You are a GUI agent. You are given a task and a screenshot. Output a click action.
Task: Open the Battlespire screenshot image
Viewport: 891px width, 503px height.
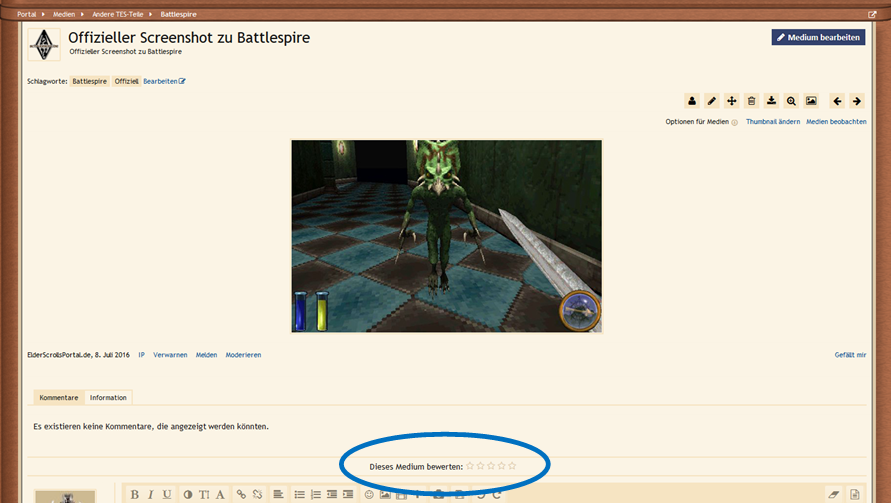(447, 236)
